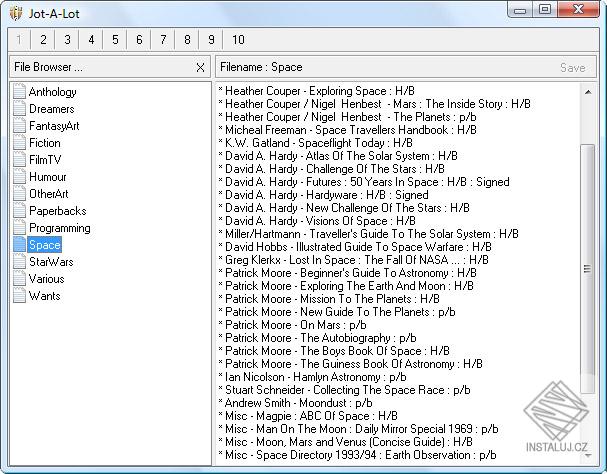Viewport: 607px width, 474px height.
Task: Switch to page tab 8
Action: click(187, 40)
